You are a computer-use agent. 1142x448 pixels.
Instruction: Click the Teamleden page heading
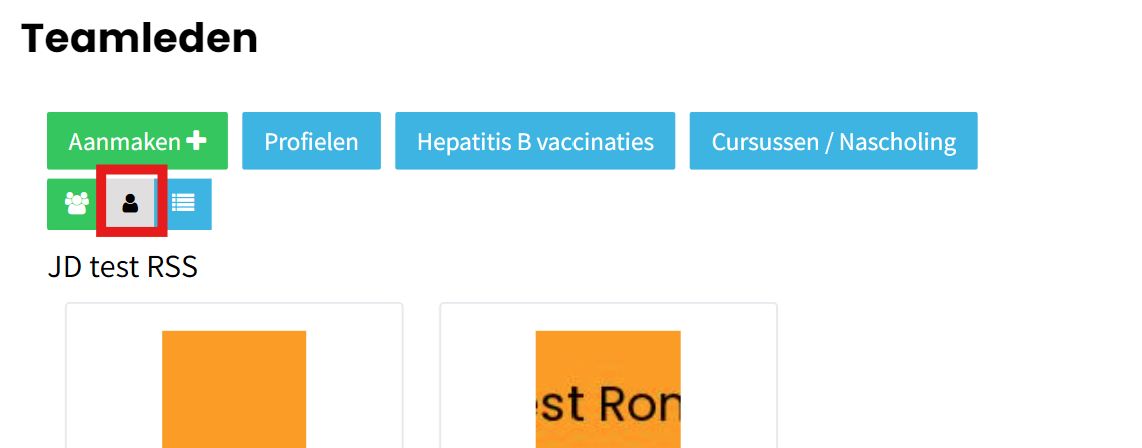(140, 39)
